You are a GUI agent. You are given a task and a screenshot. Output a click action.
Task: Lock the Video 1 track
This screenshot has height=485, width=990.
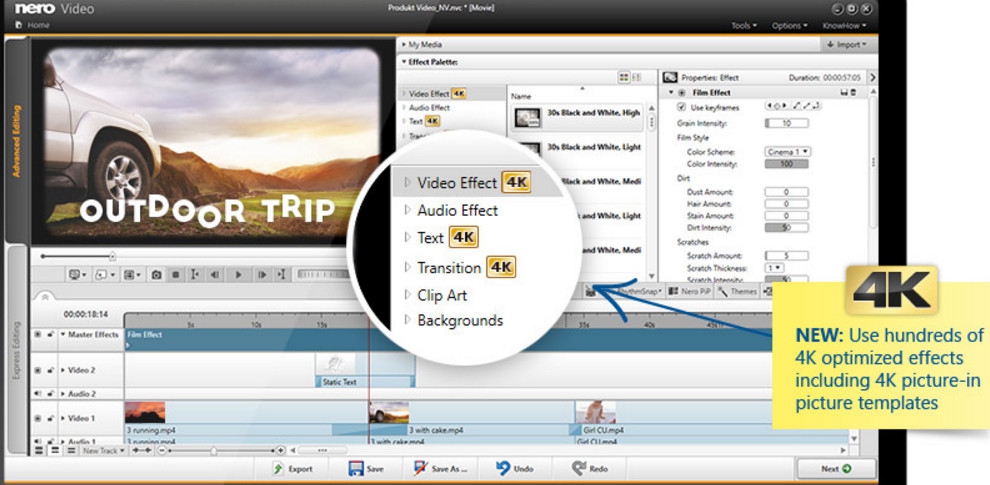pyautogui.click(x=50, y=418)
